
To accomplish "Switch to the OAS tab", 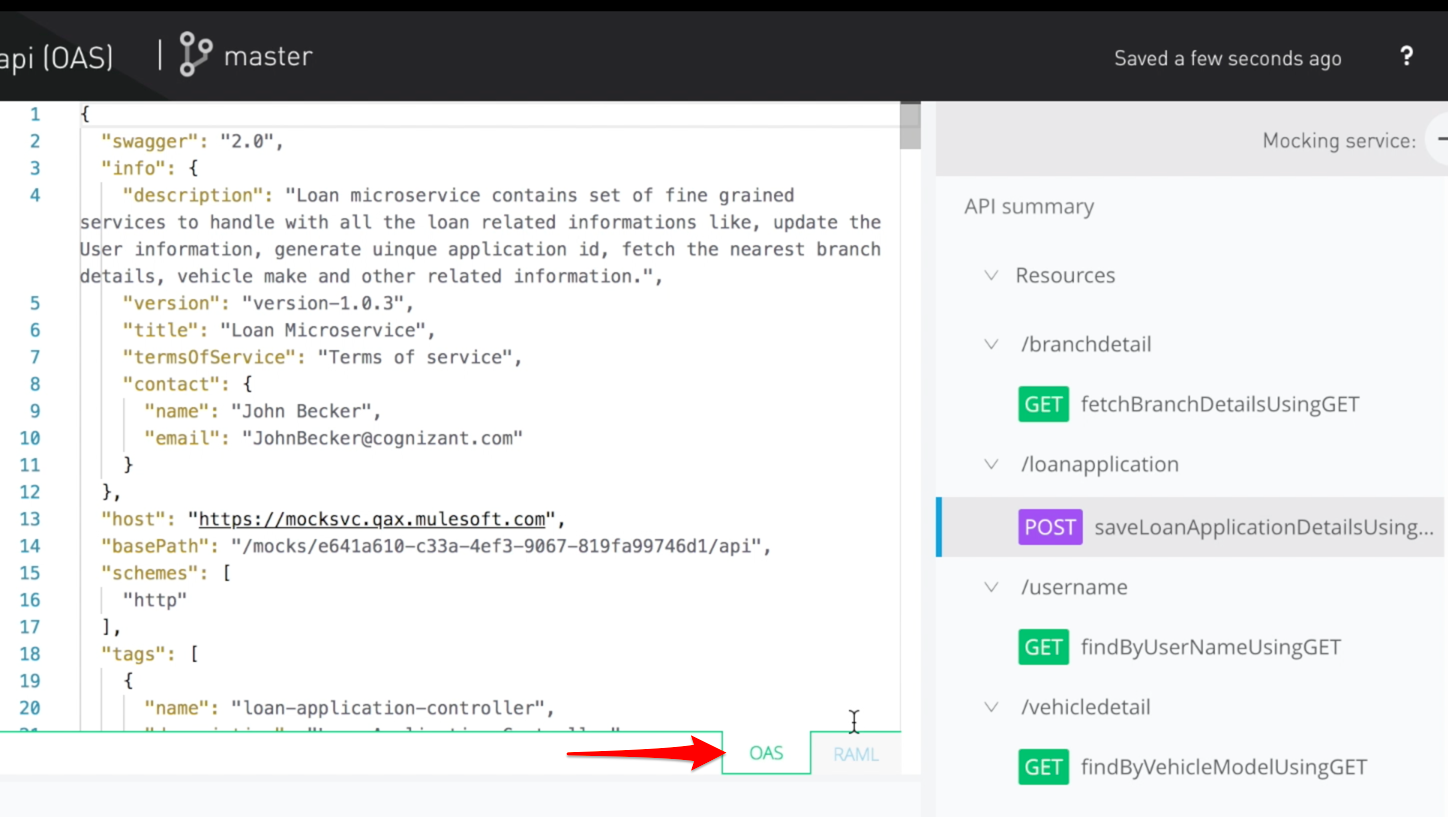I will pos(765,754).
